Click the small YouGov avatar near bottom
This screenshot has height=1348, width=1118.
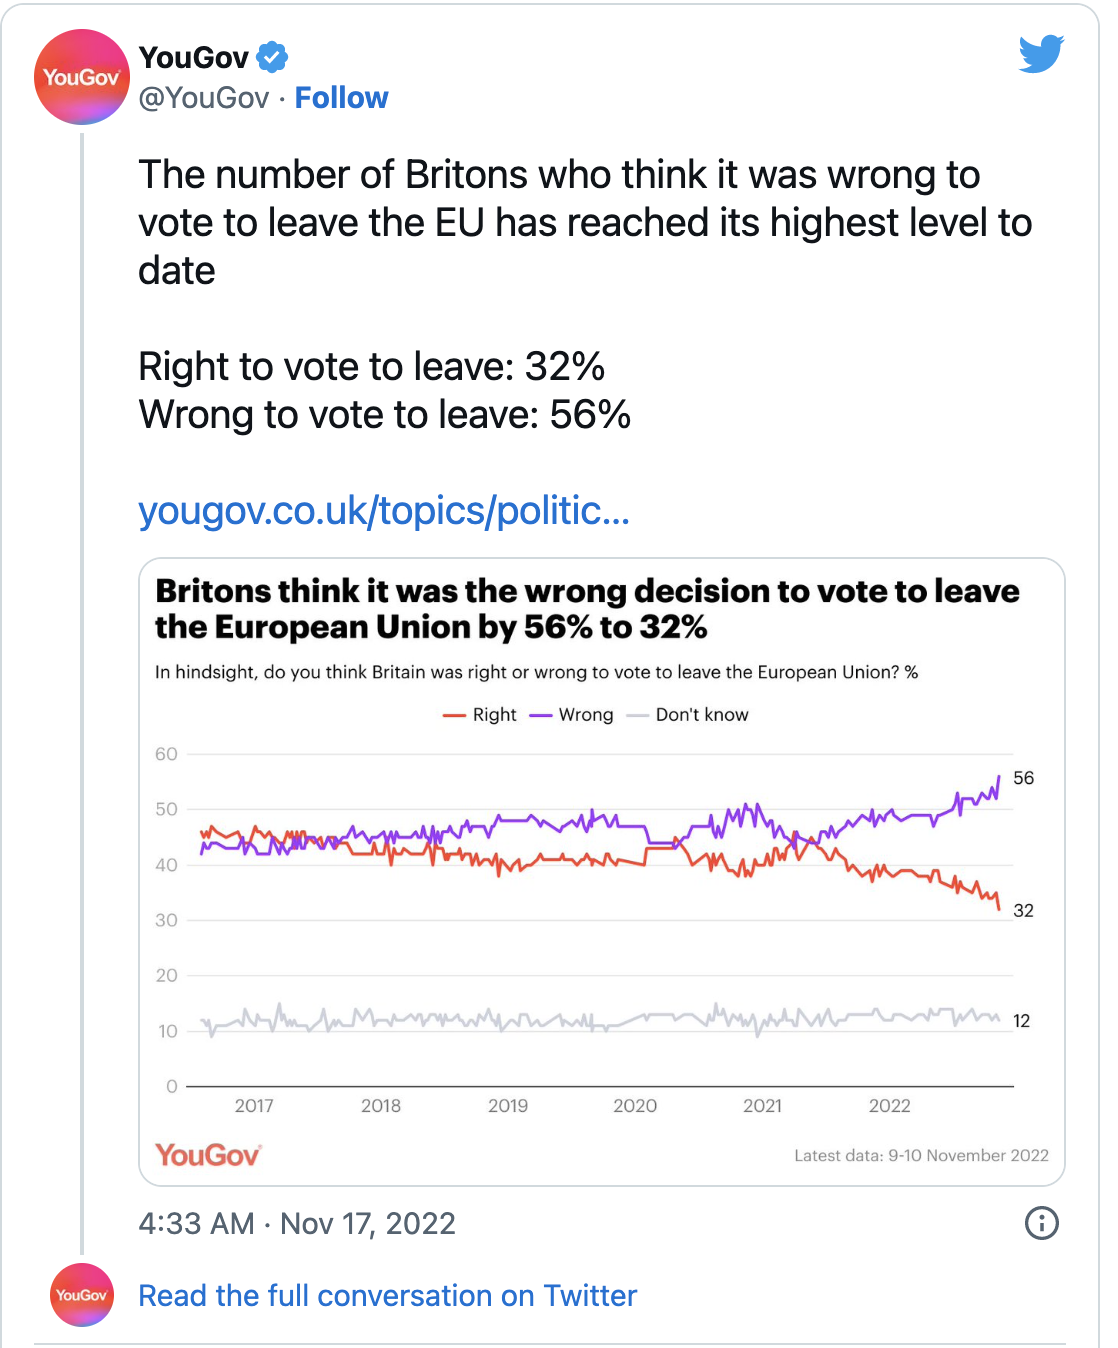tap(82, 1295)
